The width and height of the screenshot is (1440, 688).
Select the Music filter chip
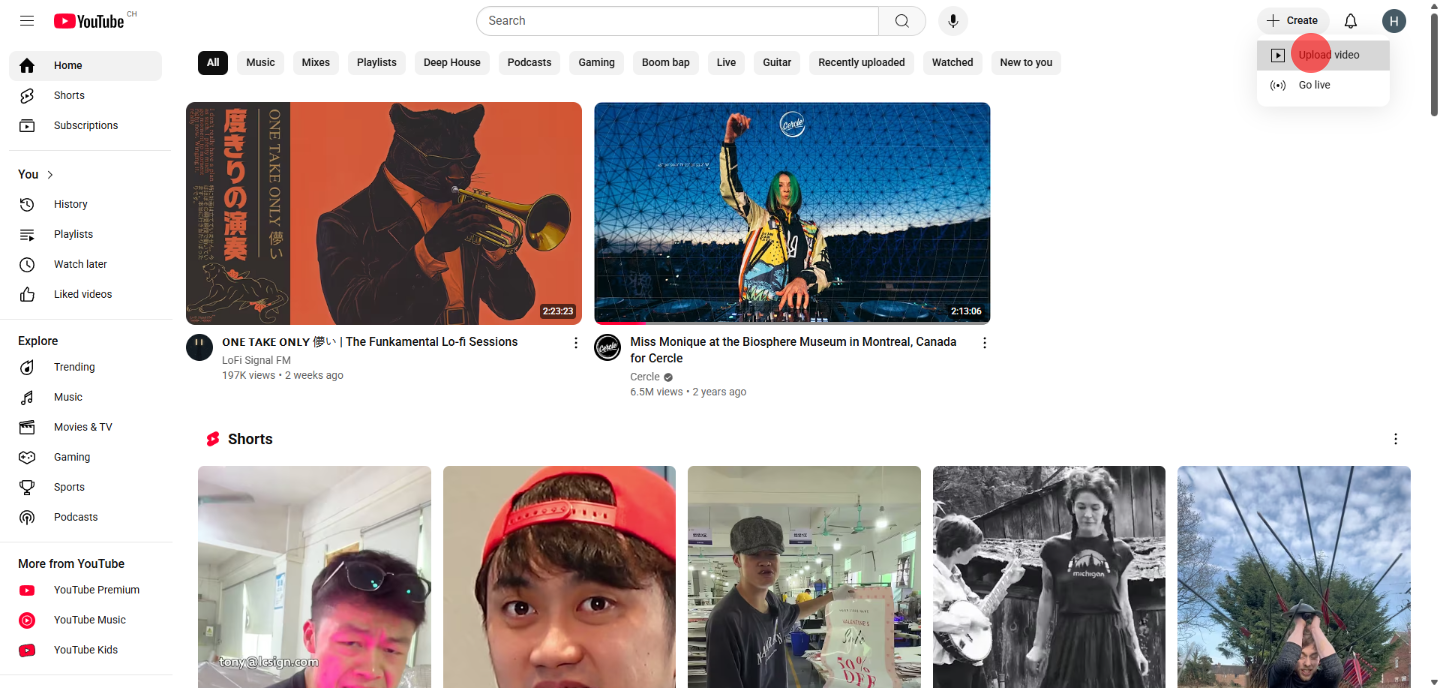[260, 63]
